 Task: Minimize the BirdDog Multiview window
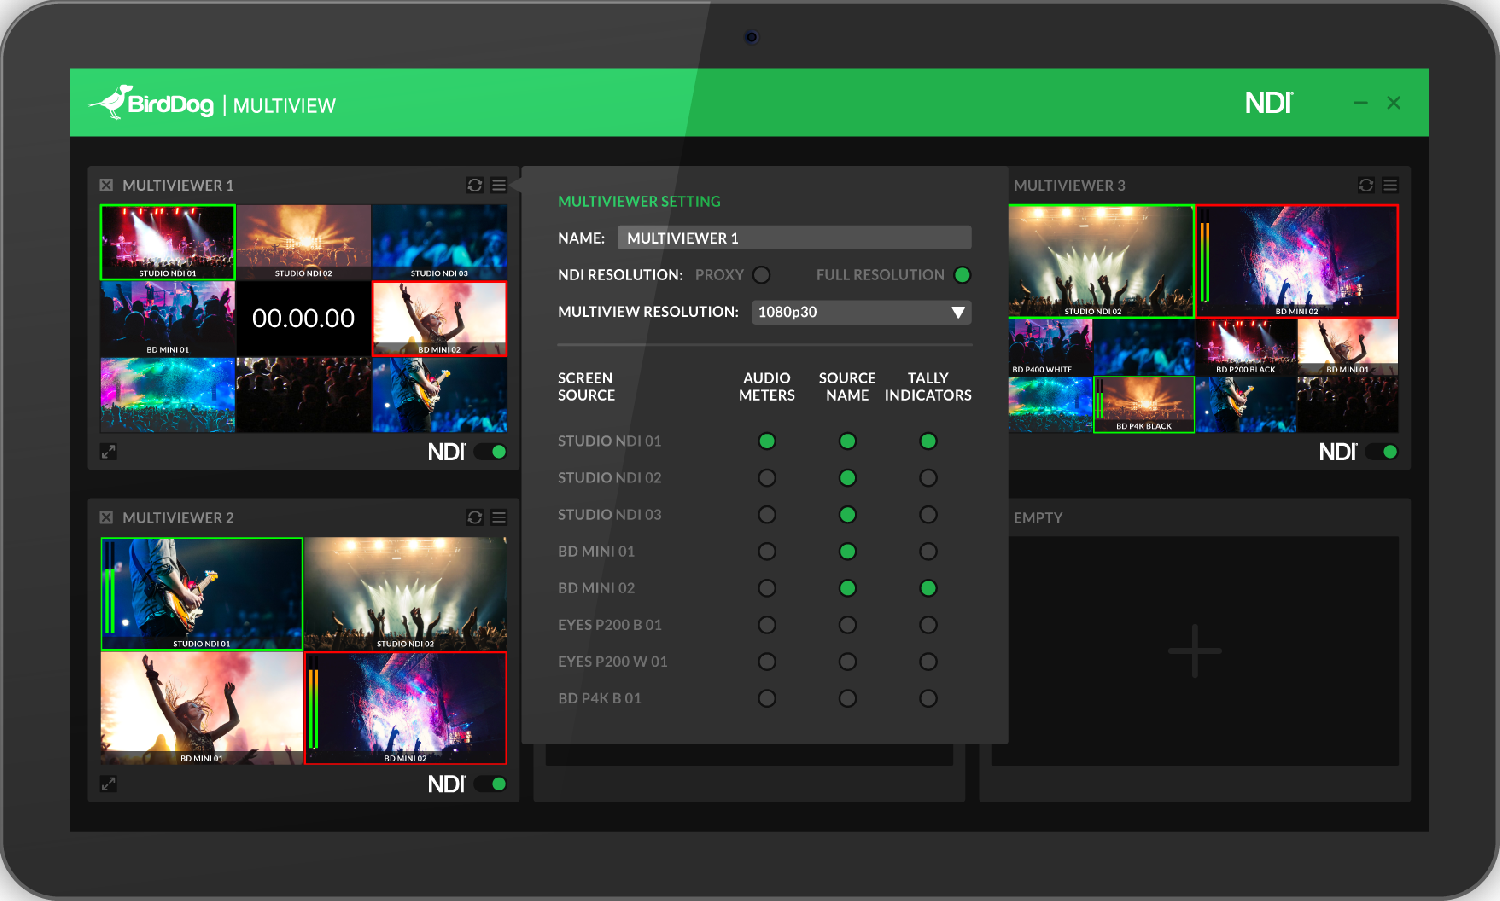(1361, 103)
